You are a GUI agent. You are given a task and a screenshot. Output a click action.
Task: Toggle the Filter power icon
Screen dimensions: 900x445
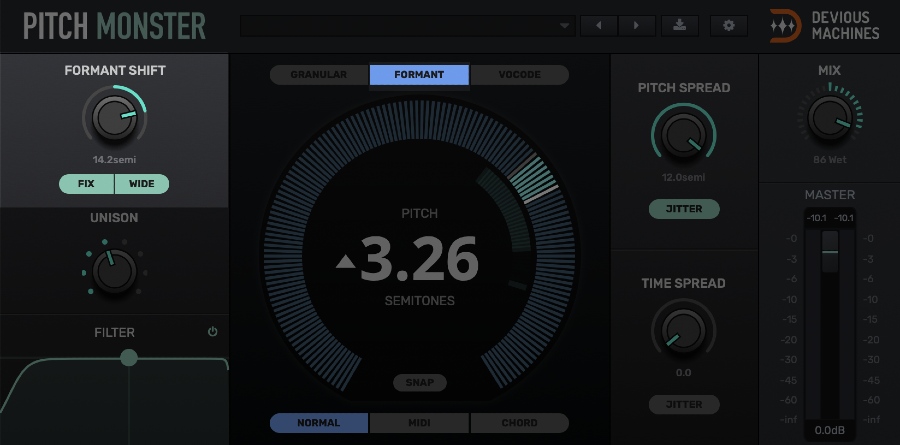(x=212, y=332)
